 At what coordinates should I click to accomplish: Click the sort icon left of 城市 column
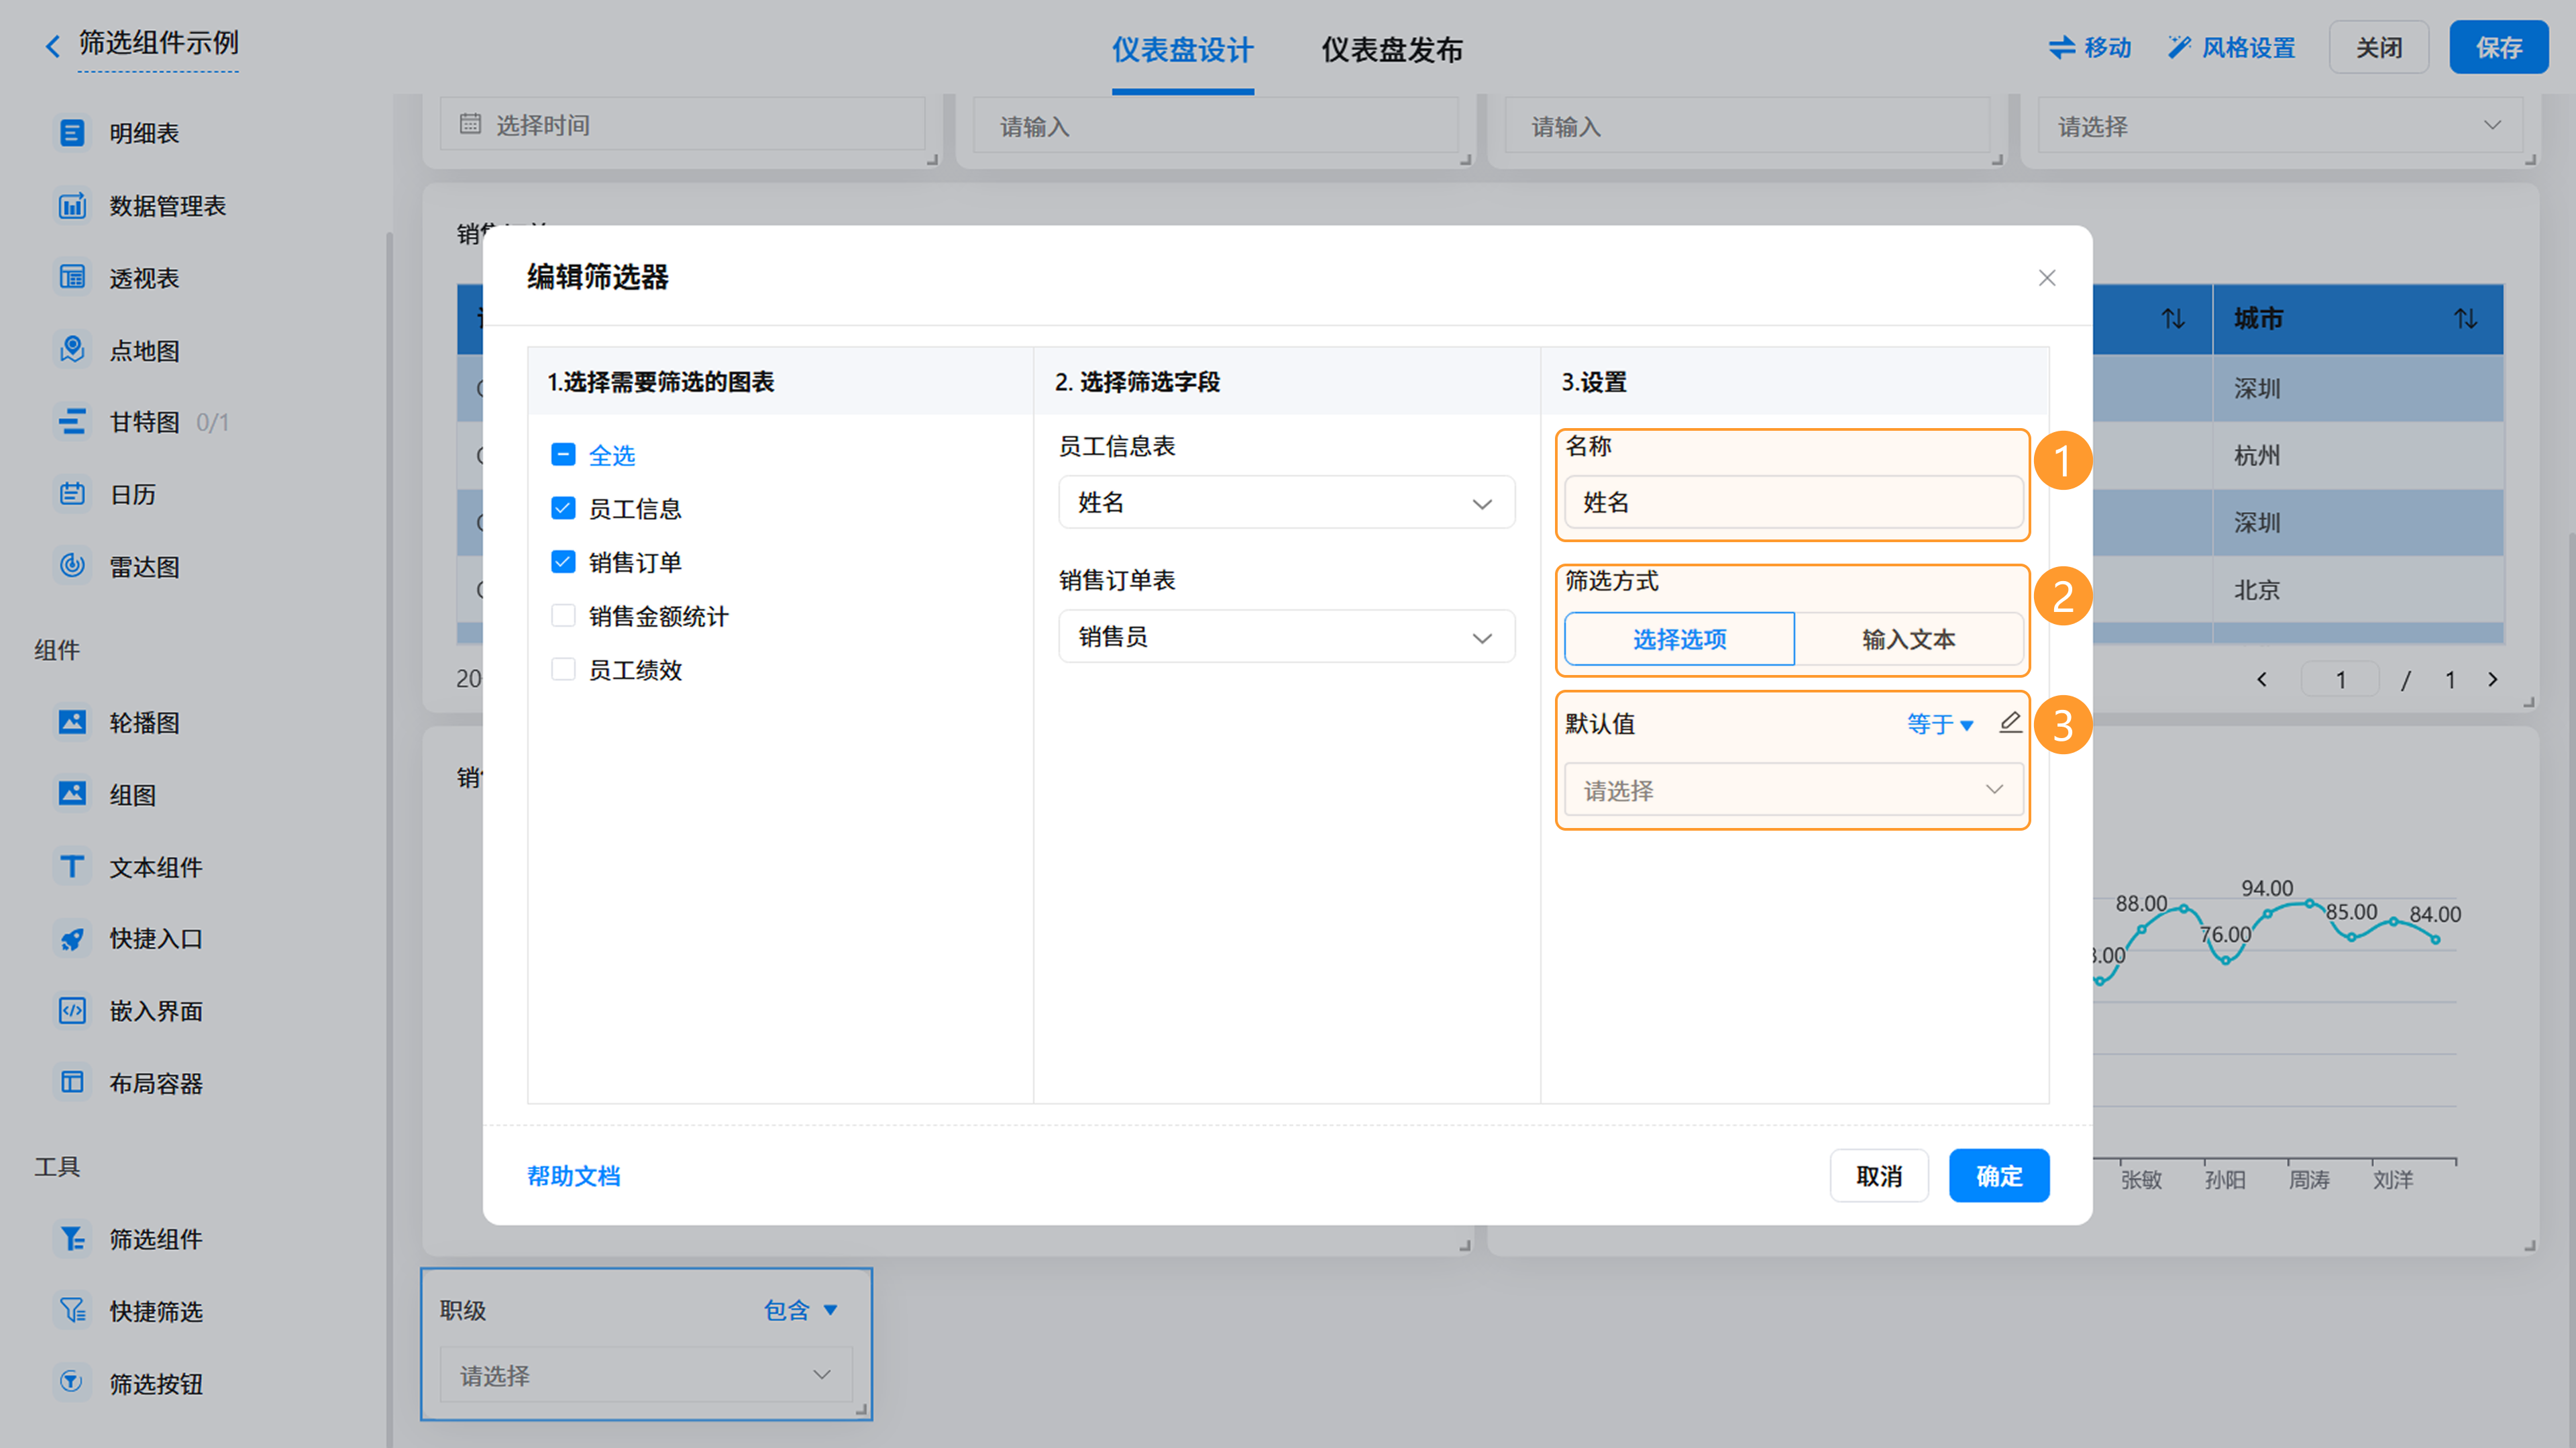click(2172, 319)
